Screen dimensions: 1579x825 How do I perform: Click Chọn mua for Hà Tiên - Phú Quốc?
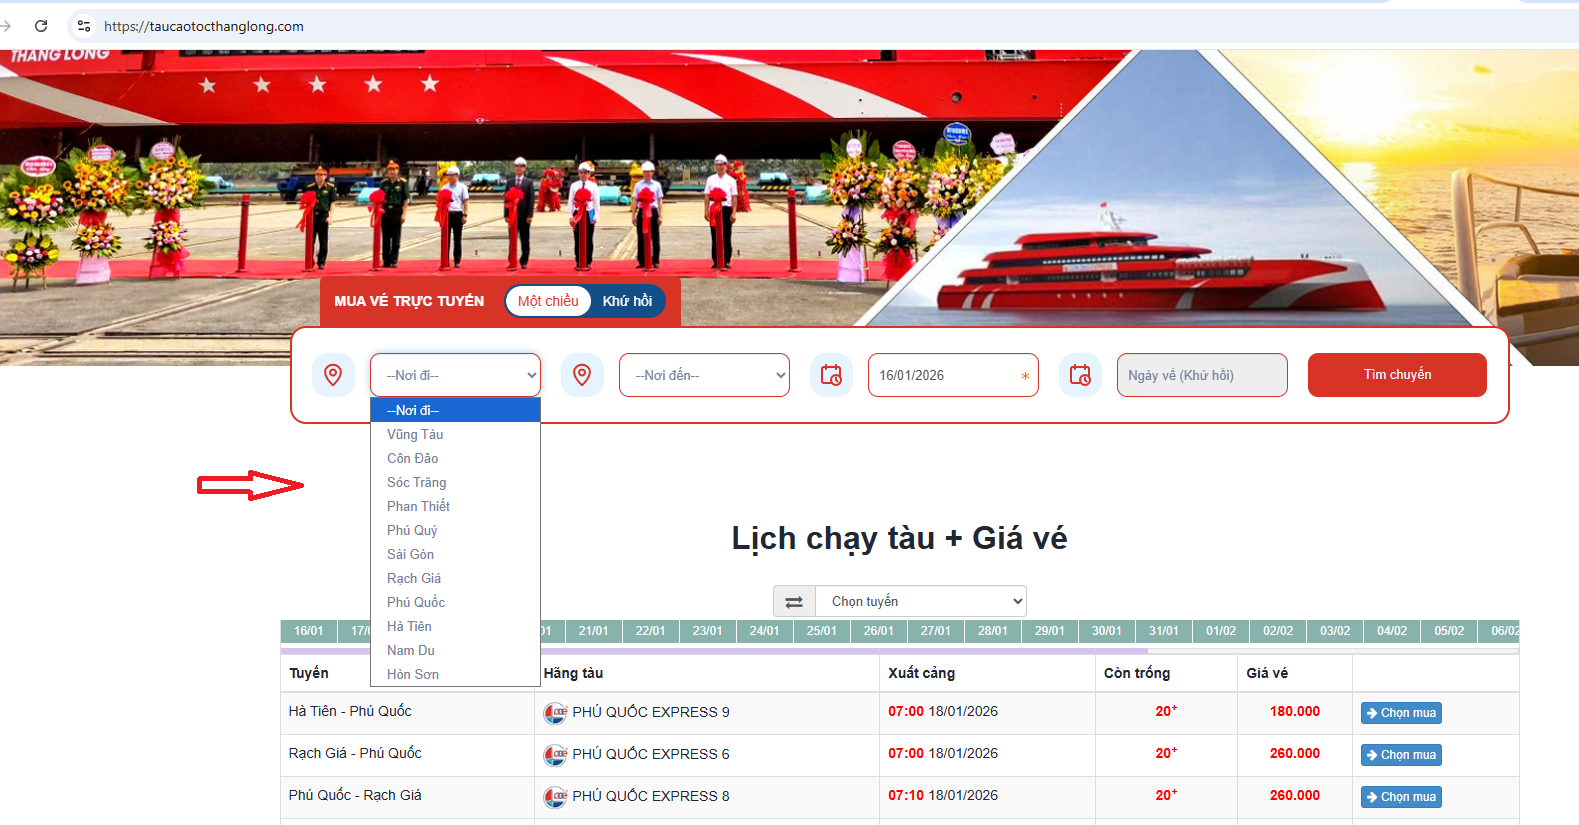(x=1401, y=713)
